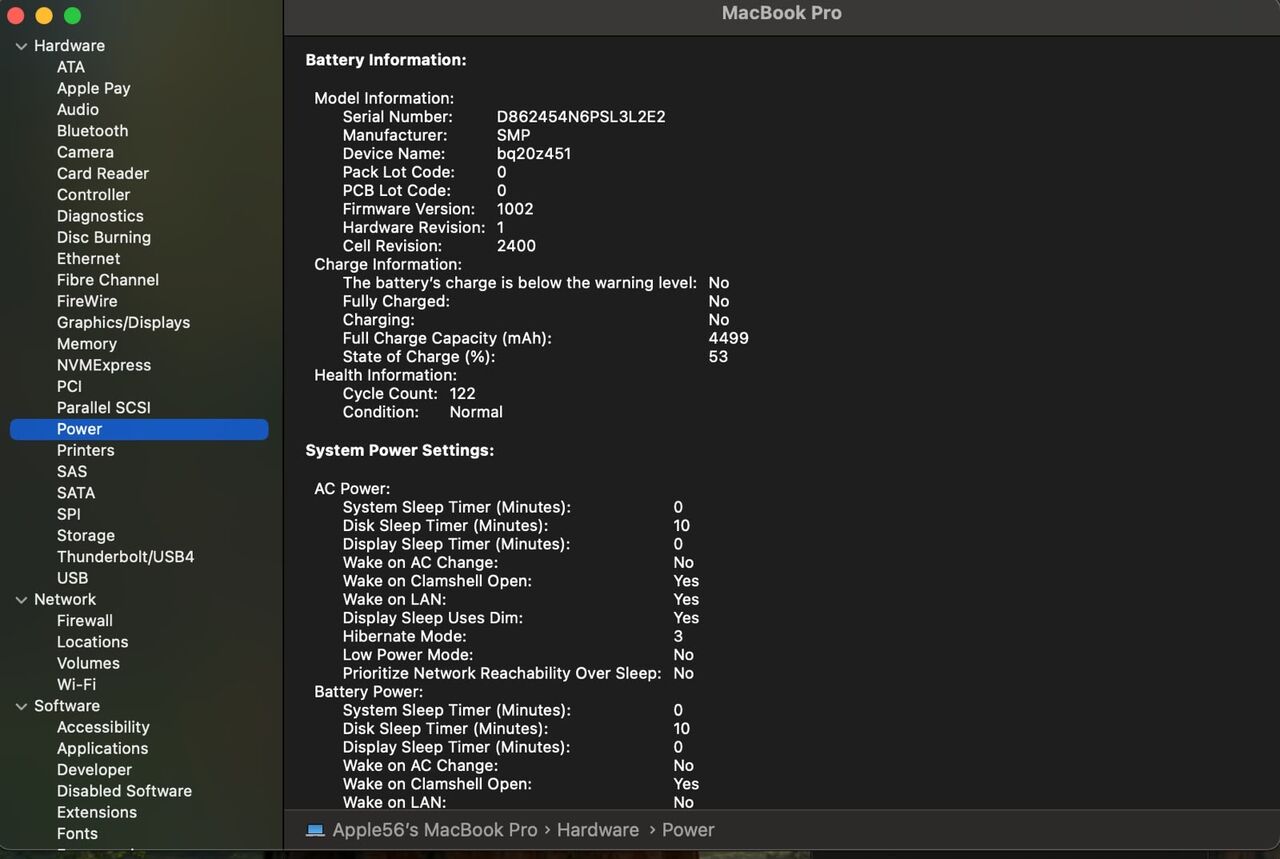Image resolution: width=1280 pixels, height=859 pixels.
Task: Click the Manufacturer value SMP
Action: click(514, 135)
